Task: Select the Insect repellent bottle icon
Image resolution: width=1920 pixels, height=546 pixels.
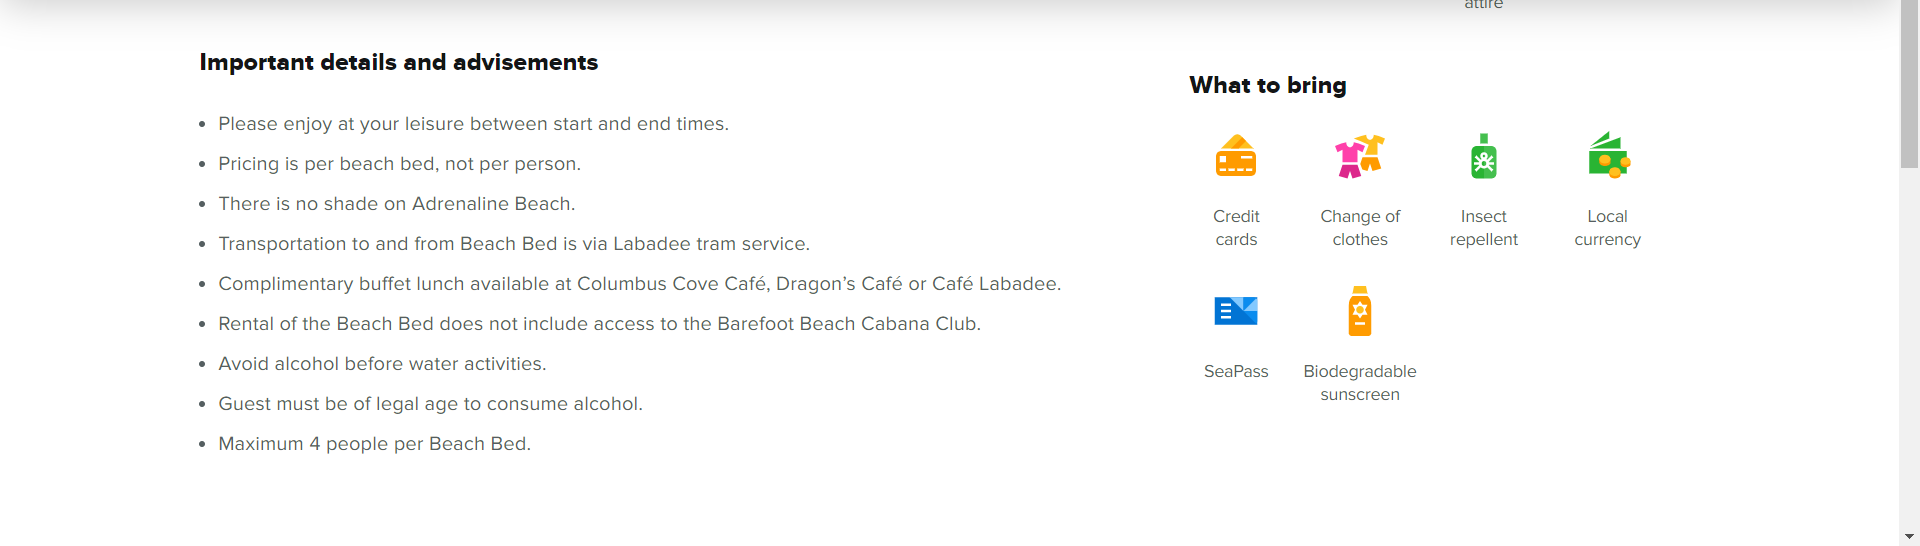Action: coord(1484,156)
